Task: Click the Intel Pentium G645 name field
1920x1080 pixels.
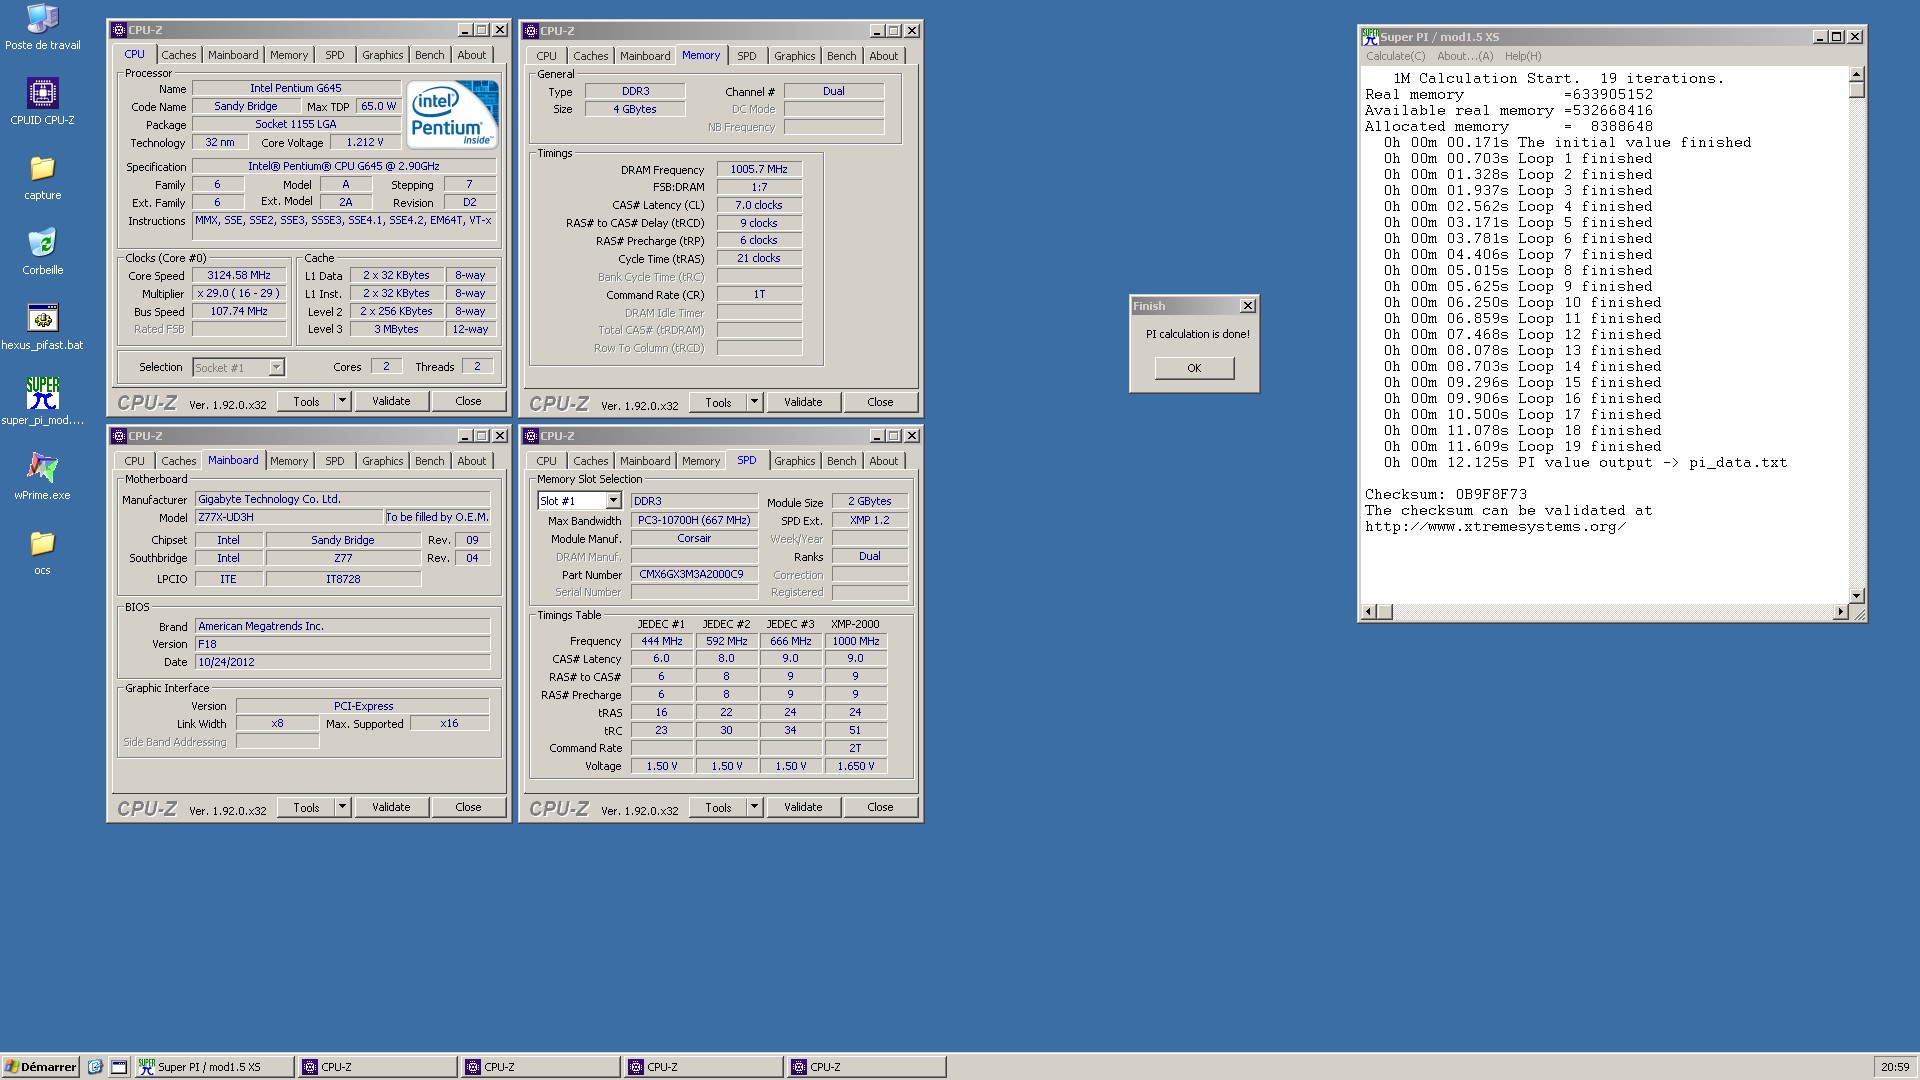Action: pyautogui.click(x=296, y=88)
